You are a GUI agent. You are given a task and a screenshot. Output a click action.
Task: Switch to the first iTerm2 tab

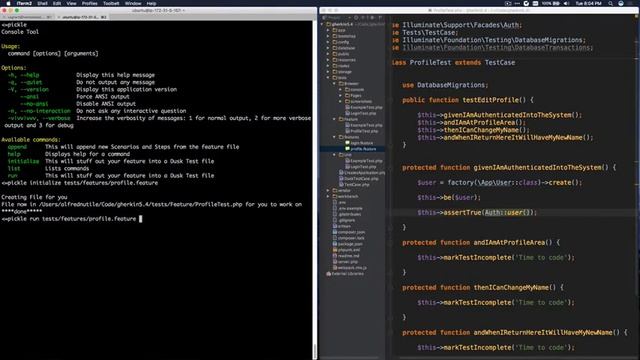tap(27, 17)
